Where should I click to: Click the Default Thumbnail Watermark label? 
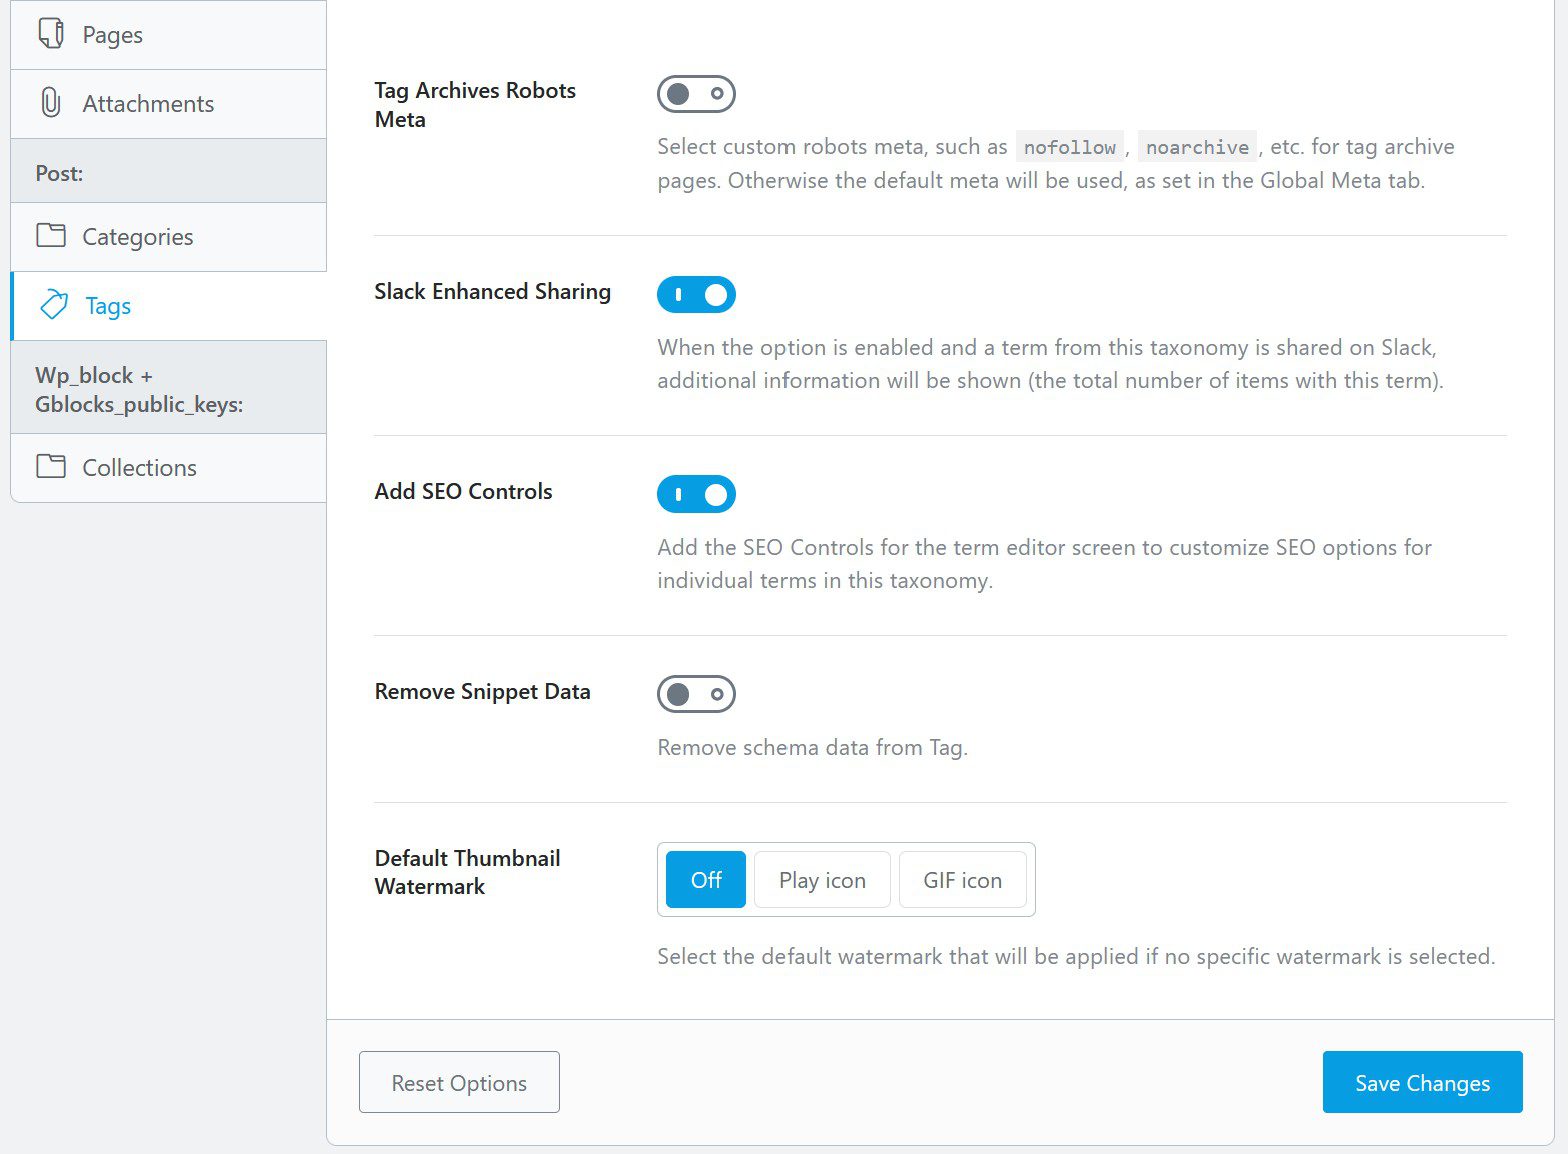[467, 872]
